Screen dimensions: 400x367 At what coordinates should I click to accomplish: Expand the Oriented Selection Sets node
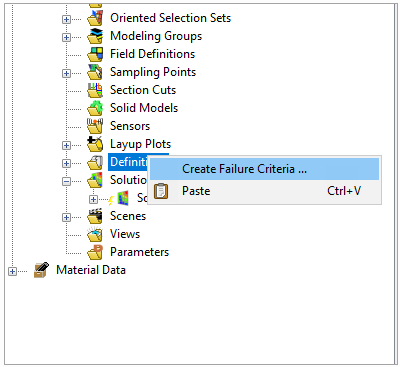[x=66, y=19]
